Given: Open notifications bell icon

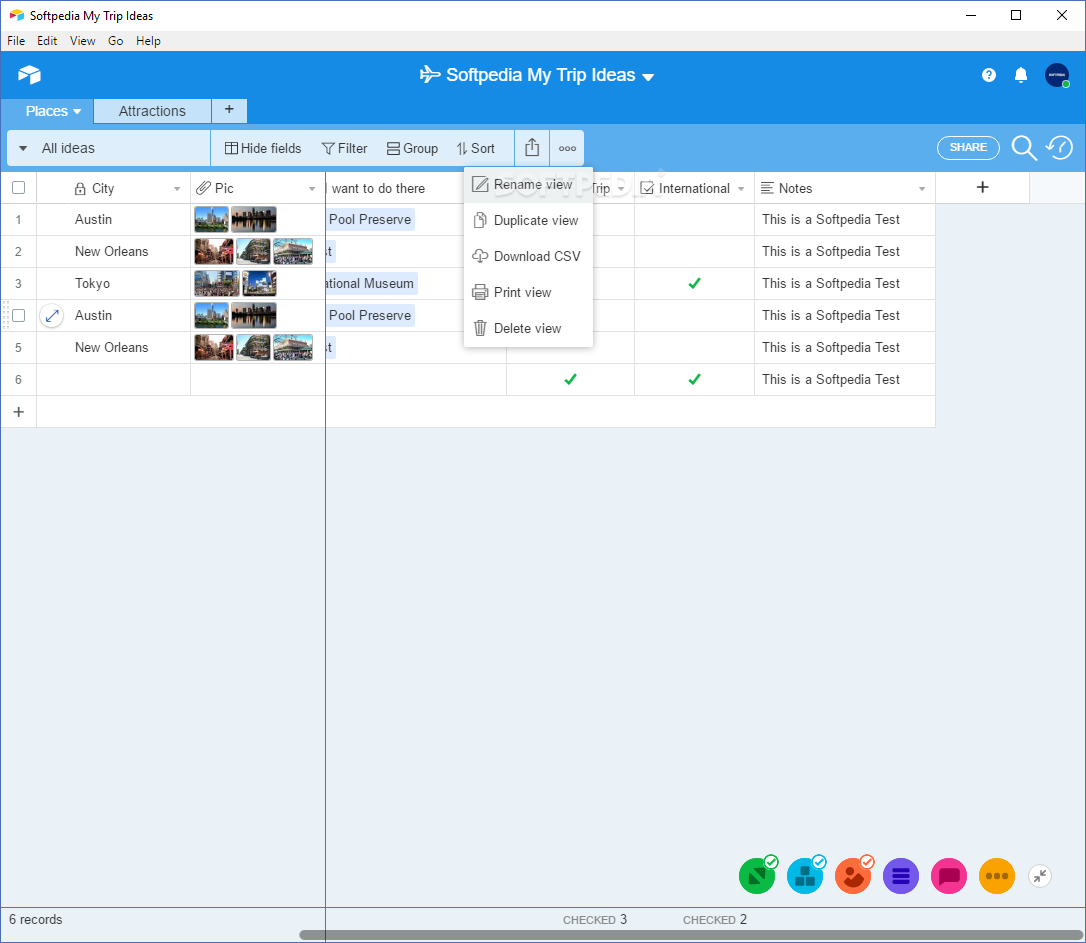Looking at the screenshot, I should pyautogui.click(x=1020, y=75).
